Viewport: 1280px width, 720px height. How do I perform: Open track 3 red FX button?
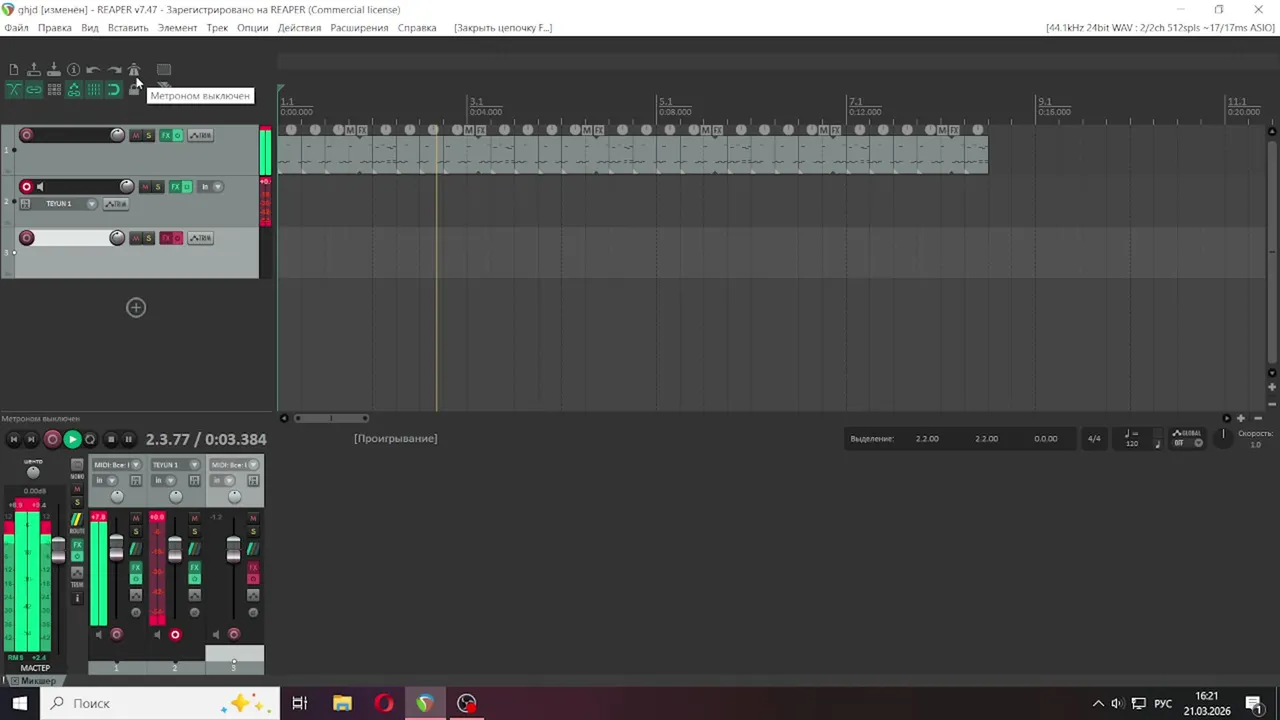click(167, 238)
